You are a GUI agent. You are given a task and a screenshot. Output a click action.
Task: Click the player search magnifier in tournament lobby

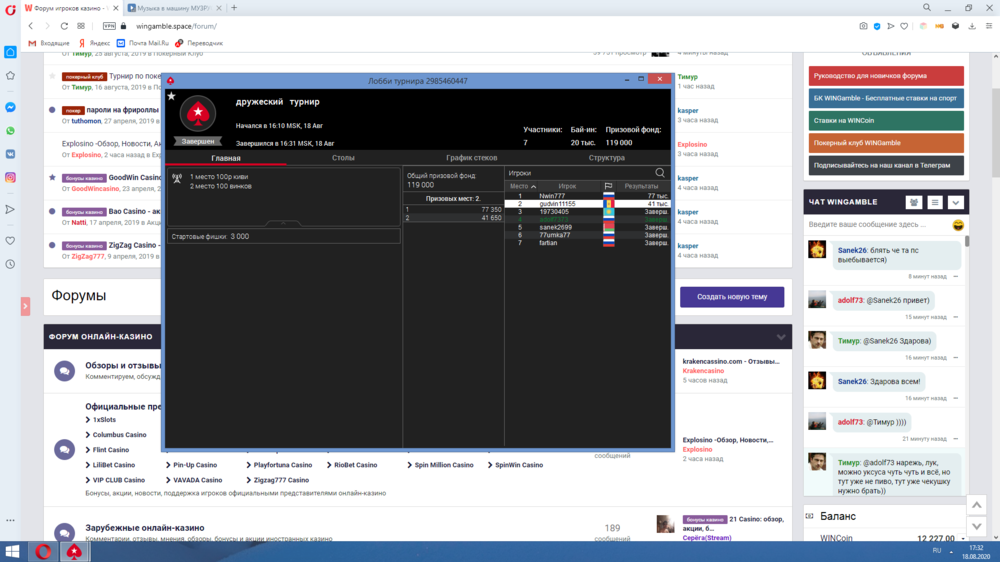[x=660, y=173]
